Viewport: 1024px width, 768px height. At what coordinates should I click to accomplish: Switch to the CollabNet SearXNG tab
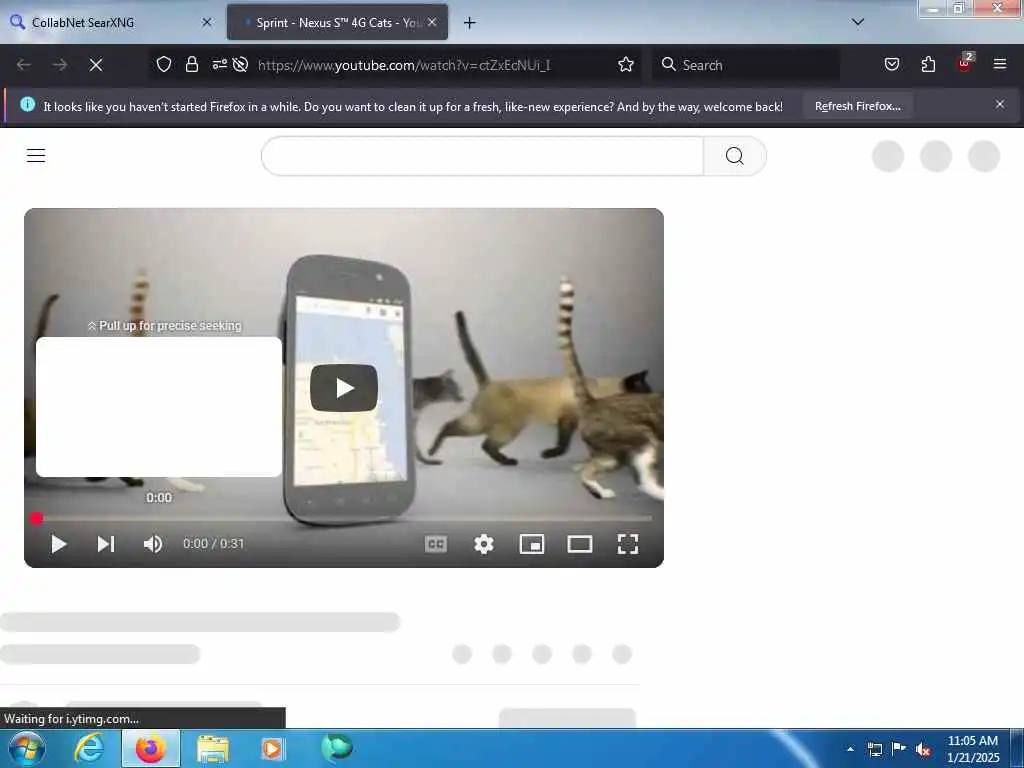pos(109,22)
